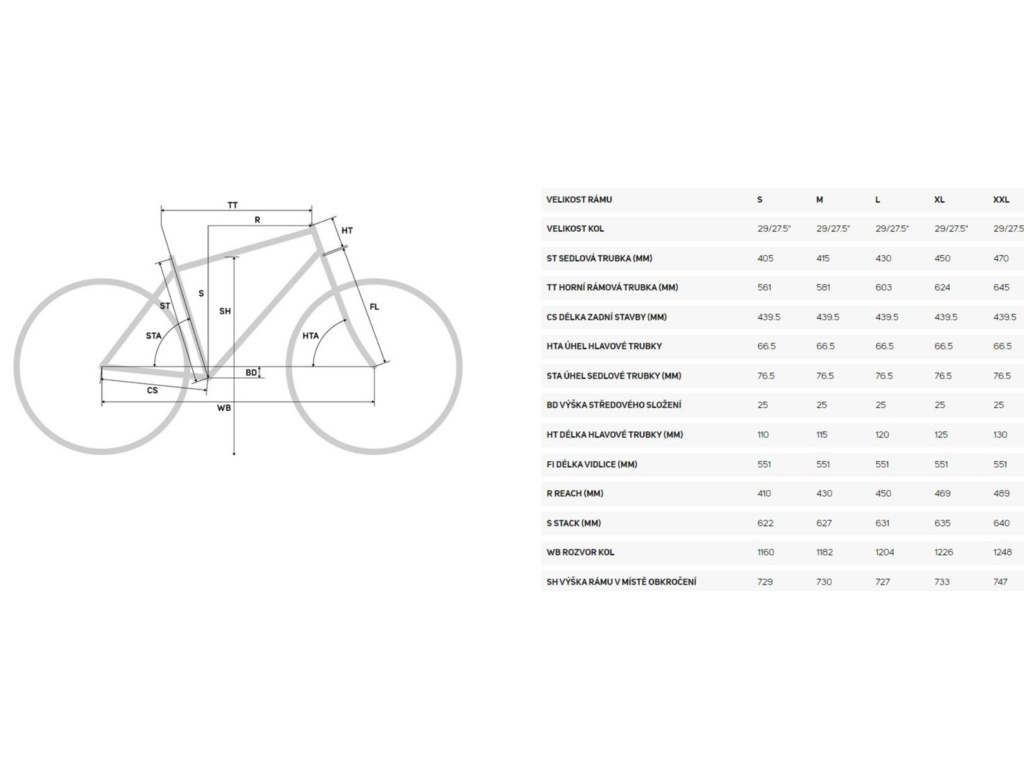
Task: Click the TT label on the bike diagram
Action: point(232,204)
